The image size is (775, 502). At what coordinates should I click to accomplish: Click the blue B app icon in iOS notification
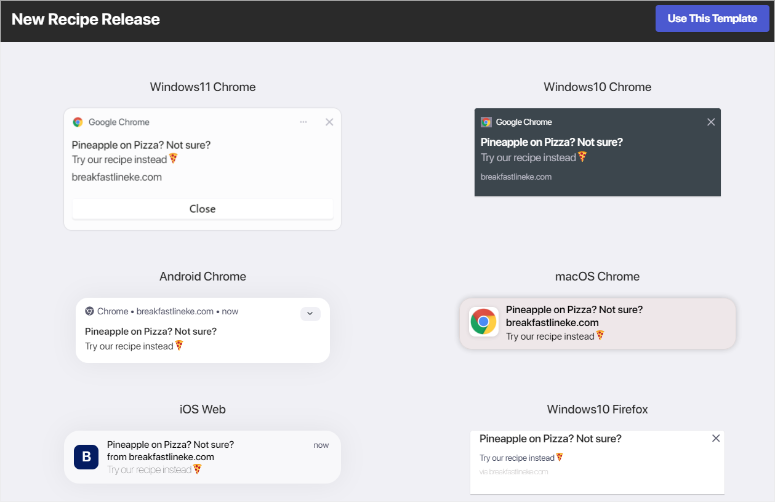pyautogui.click(x=86, y=457)
